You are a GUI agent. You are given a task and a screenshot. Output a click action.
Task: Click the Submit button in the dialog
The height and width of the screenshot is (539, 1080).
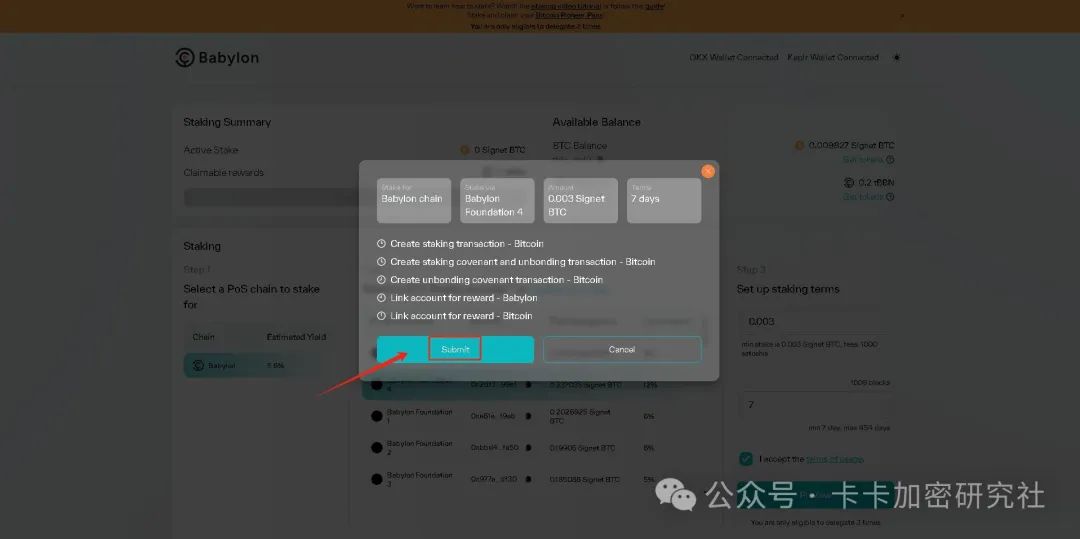(455, 350)
